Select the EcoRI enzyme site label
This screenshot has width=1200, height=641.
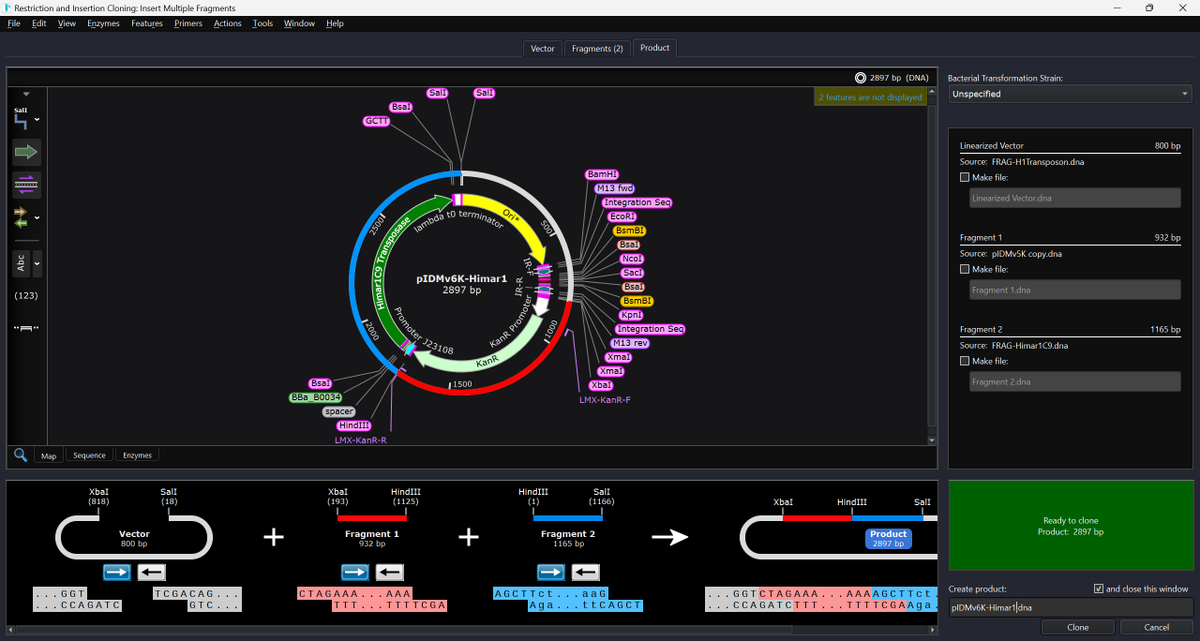tap(622, 216)
